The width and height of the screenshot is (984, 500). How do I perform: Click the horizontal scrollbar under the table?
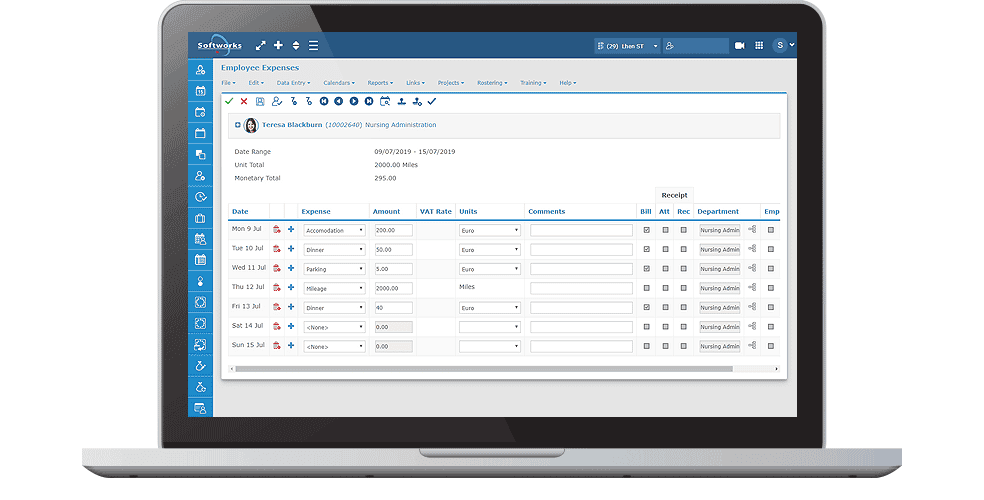483,369
